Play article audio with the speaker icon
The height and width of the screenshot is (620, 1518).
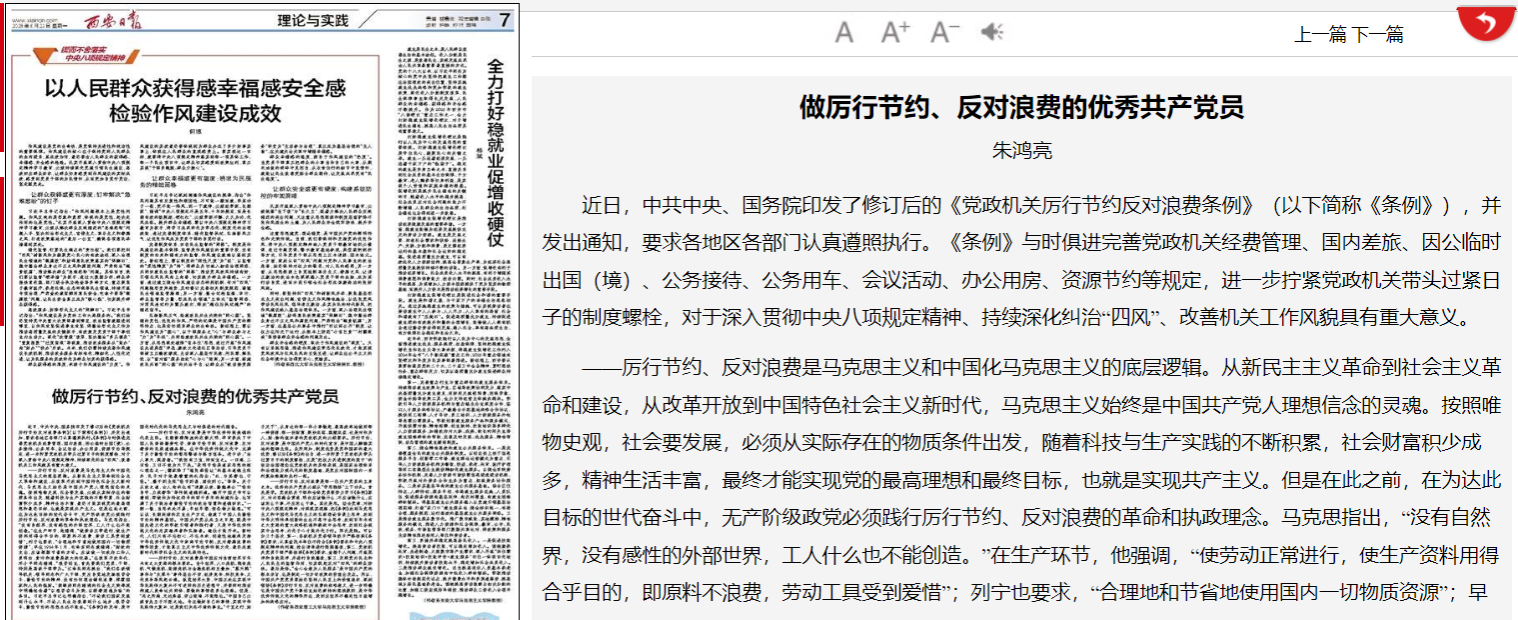(991, 33)
